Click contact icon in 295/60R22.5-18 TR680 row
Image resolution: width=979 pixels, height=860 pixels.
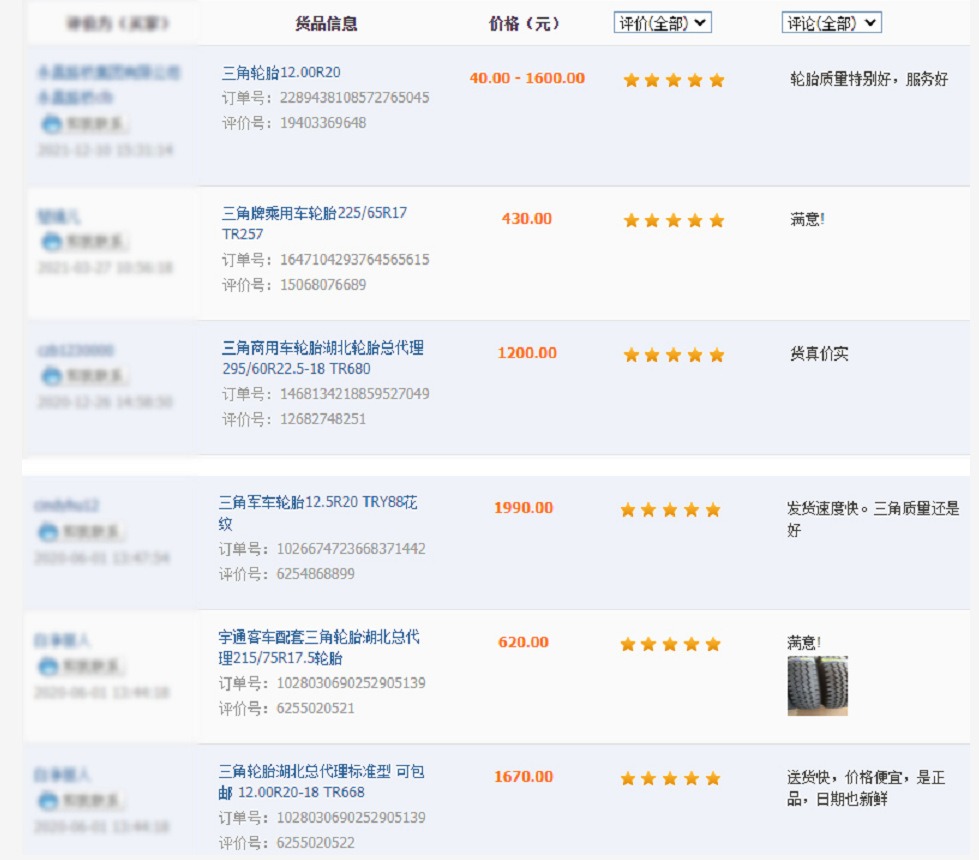(85, 376)
